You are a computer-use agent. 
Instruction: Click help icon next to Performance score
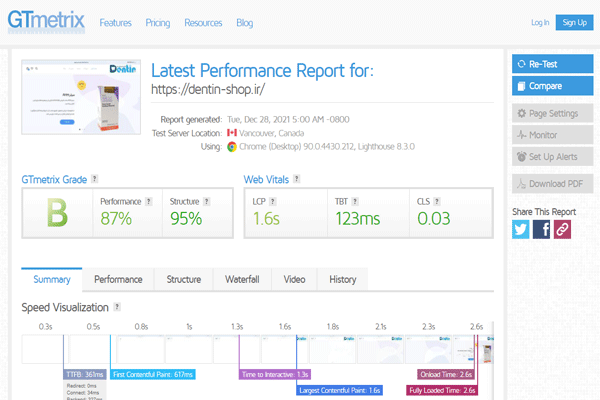click(x=149, y=200)
